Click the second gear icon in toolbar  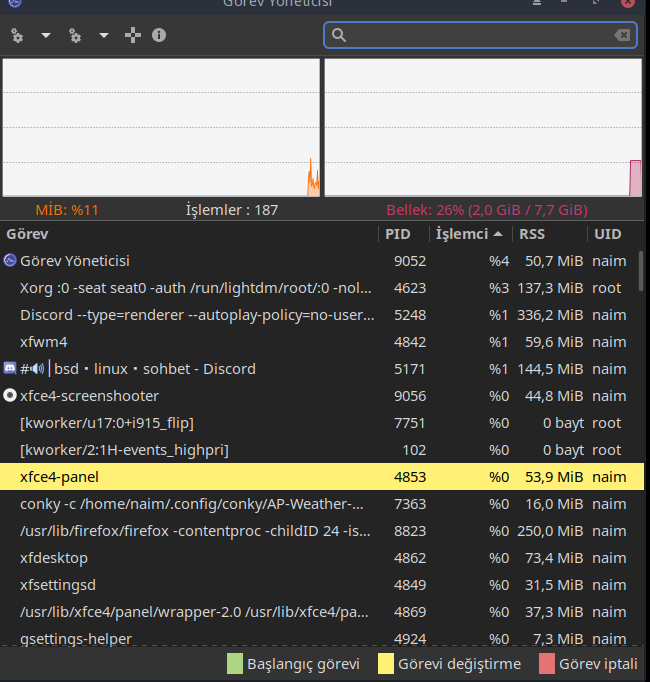pos(75,36)
